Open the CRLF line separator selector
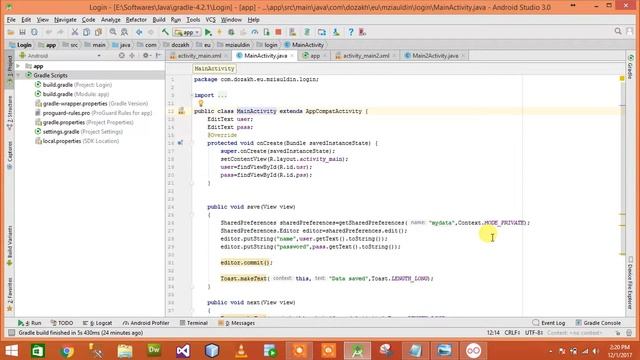Image resolution: width=640 pixels, height=360 pixels. coord(512,333)
